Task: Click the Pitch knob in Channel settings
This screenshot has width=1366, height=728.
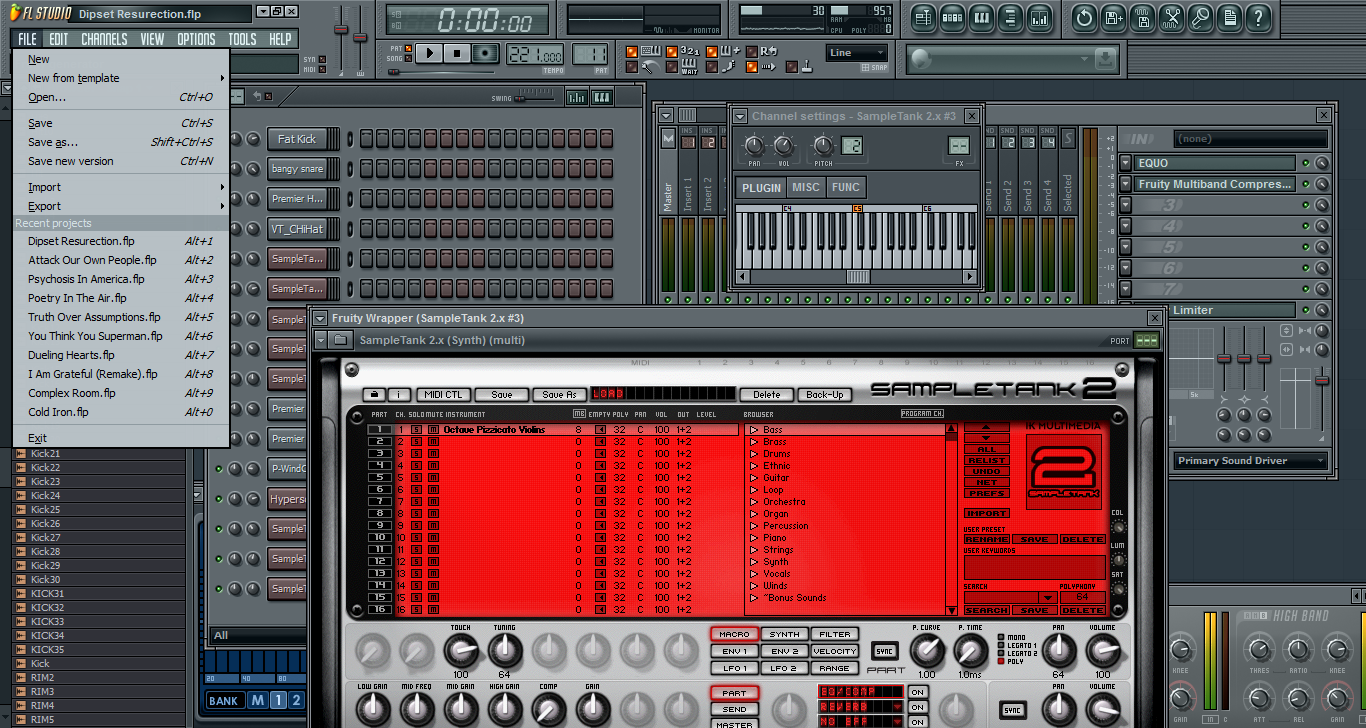Action: tap(823, 146)
